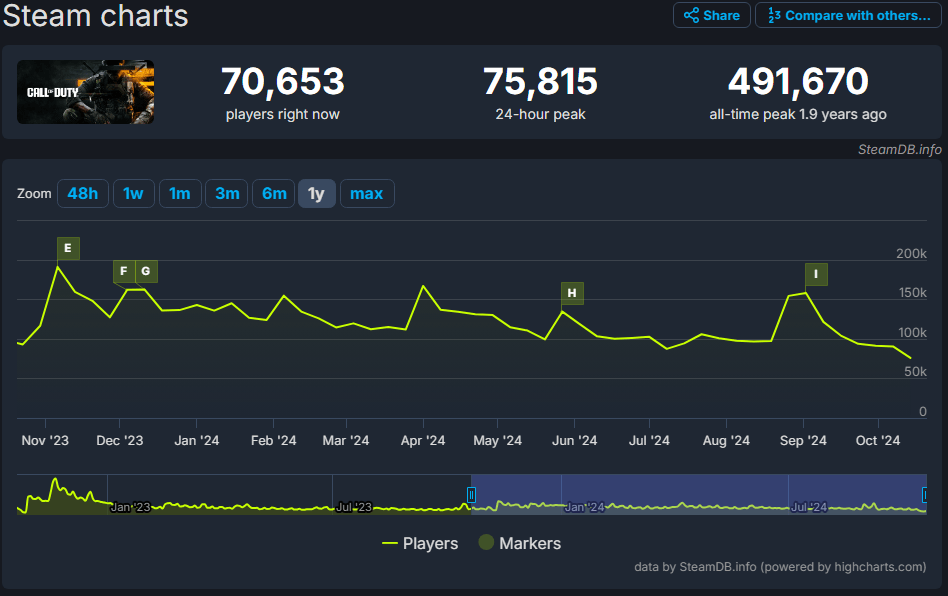Click the Apr '24 axis label
The image size is (948, 596).
(423, 441)
